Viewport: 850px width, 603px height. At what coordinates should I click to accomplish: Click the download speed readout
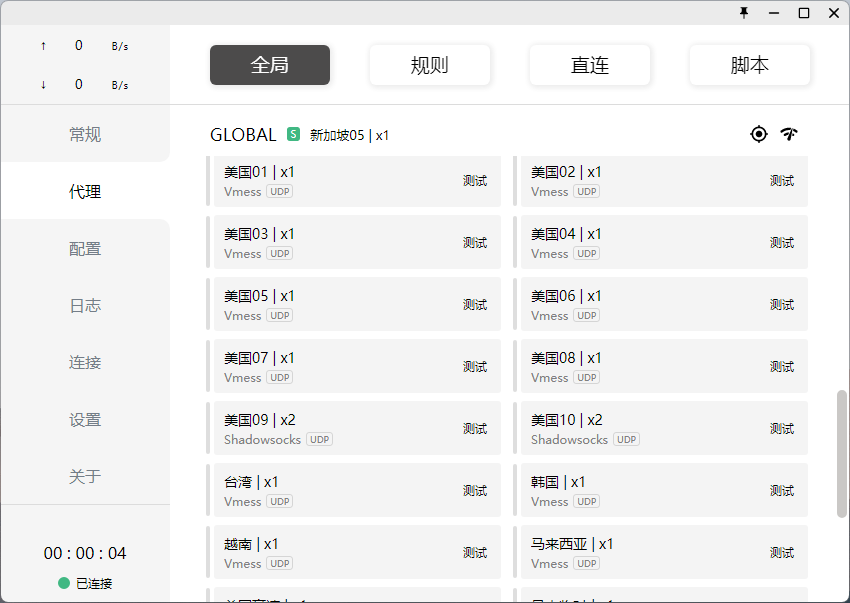(x=85, y=85)
